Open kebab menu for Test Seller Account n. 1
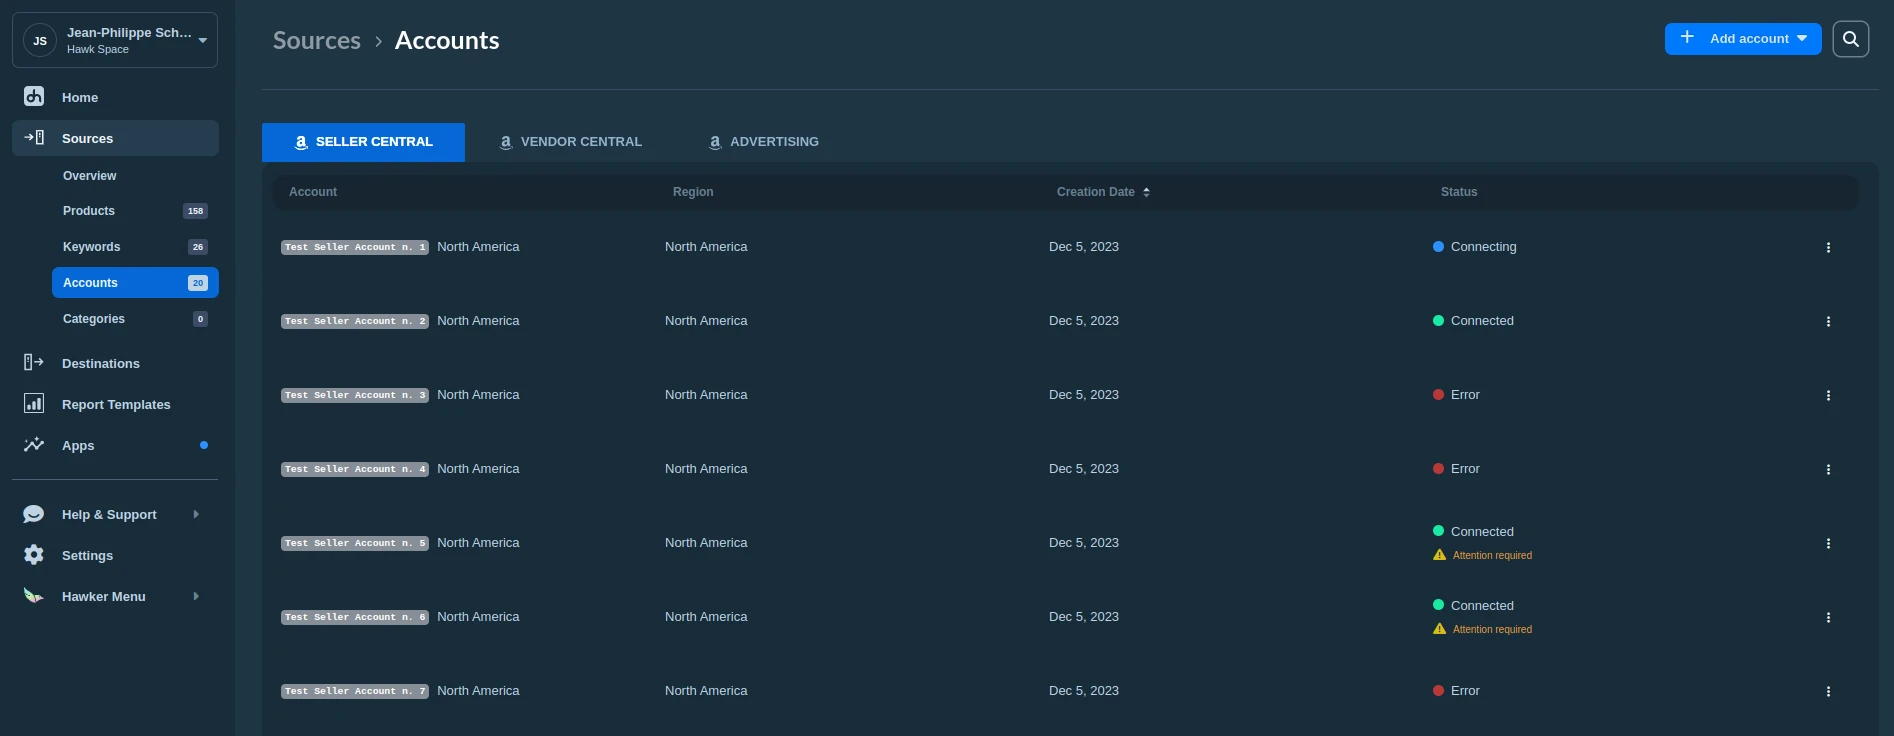Viewport: 1894px width, 736px height. point(1828,247)
